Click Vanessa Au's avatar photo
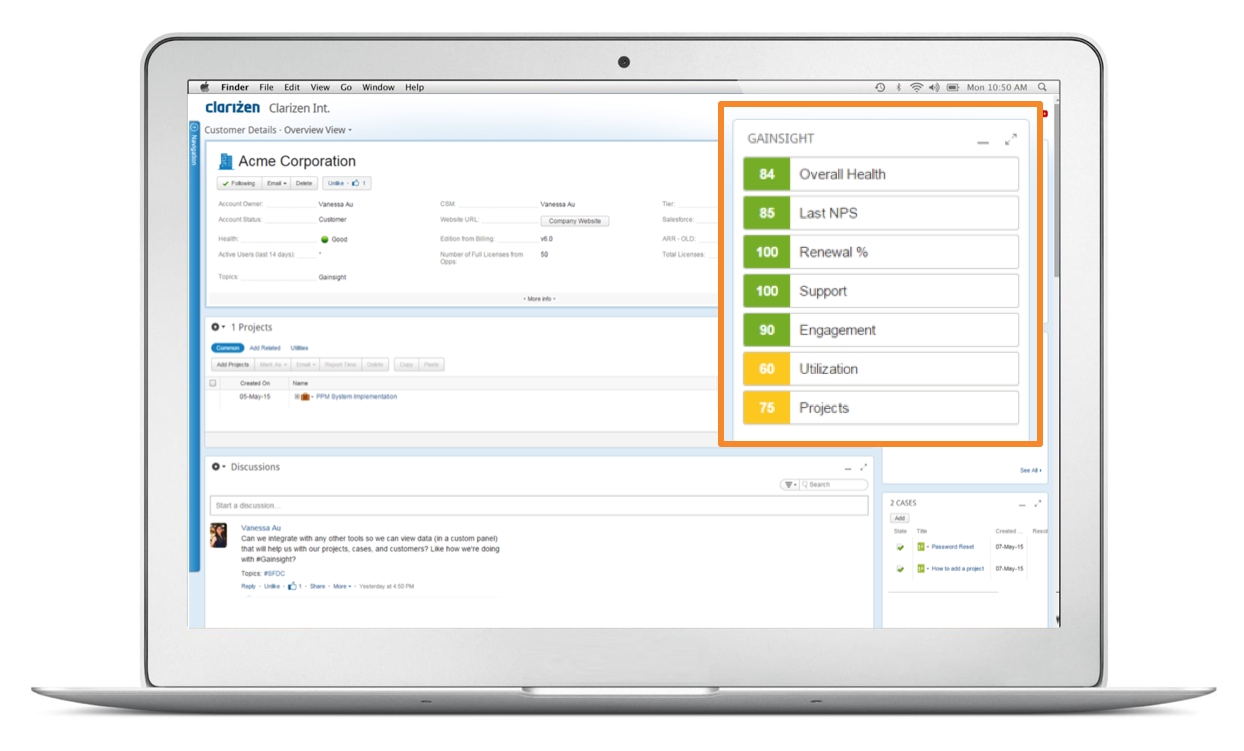Screen dimensions: 1244x751 (218, 534)
